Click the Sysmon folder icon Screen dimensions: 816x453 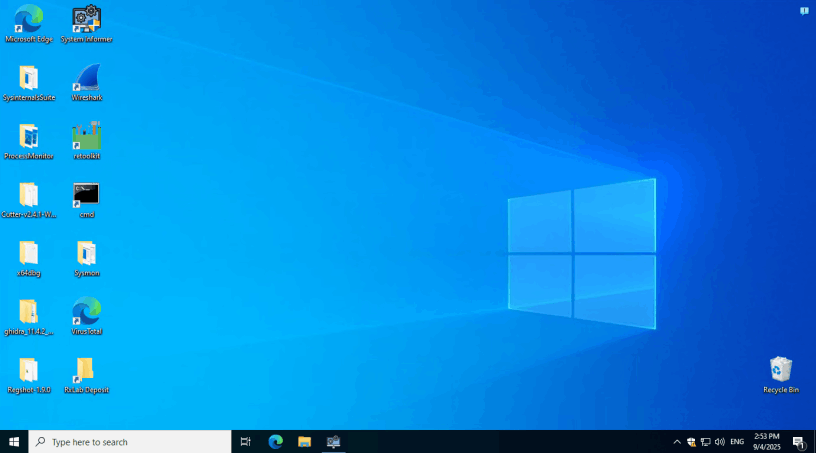(x=87, y=254)
